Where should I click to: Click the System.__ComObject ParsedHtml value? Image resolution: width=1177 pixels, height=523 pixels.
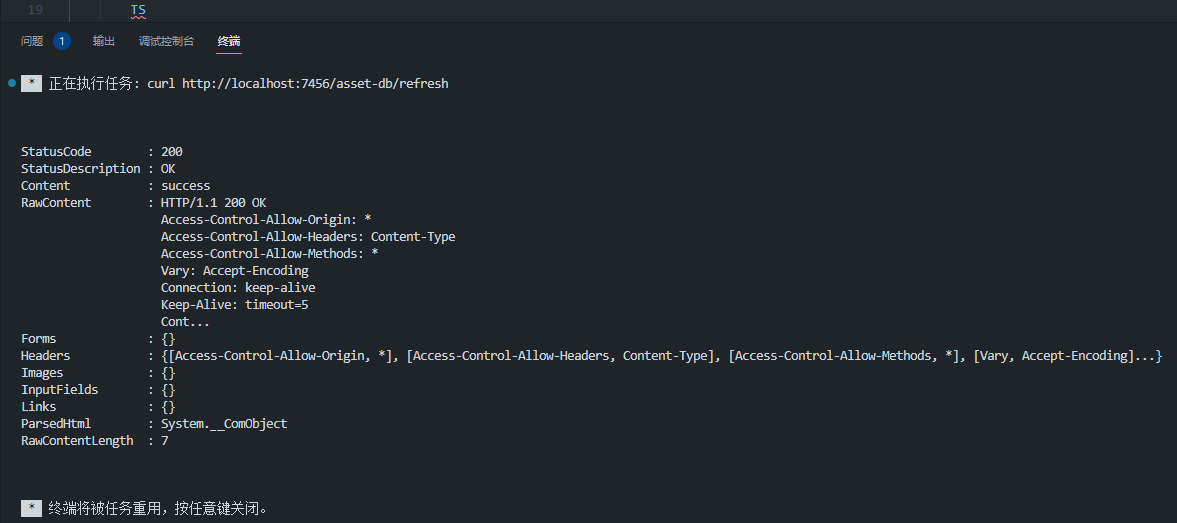(x=224, y=424)
